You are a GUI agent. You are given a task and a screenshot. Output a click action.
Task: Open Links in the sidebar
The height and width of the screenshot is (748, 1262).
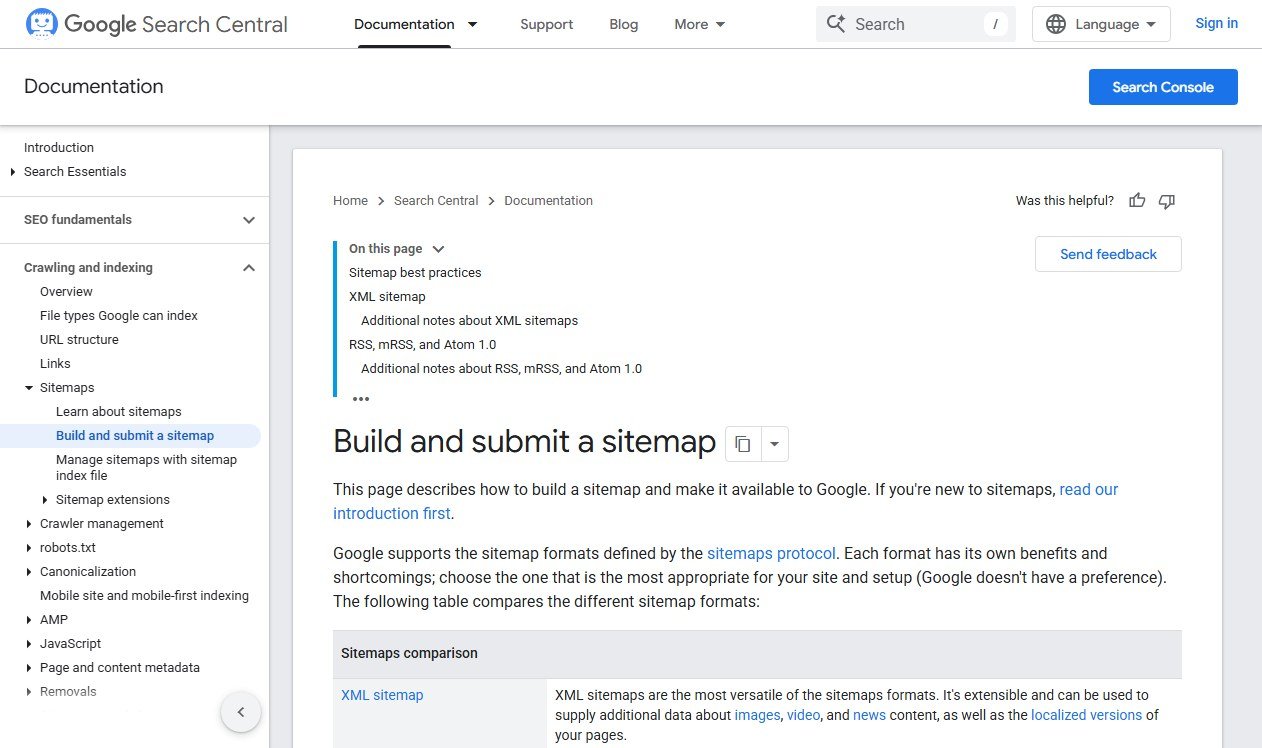point(55,364)
